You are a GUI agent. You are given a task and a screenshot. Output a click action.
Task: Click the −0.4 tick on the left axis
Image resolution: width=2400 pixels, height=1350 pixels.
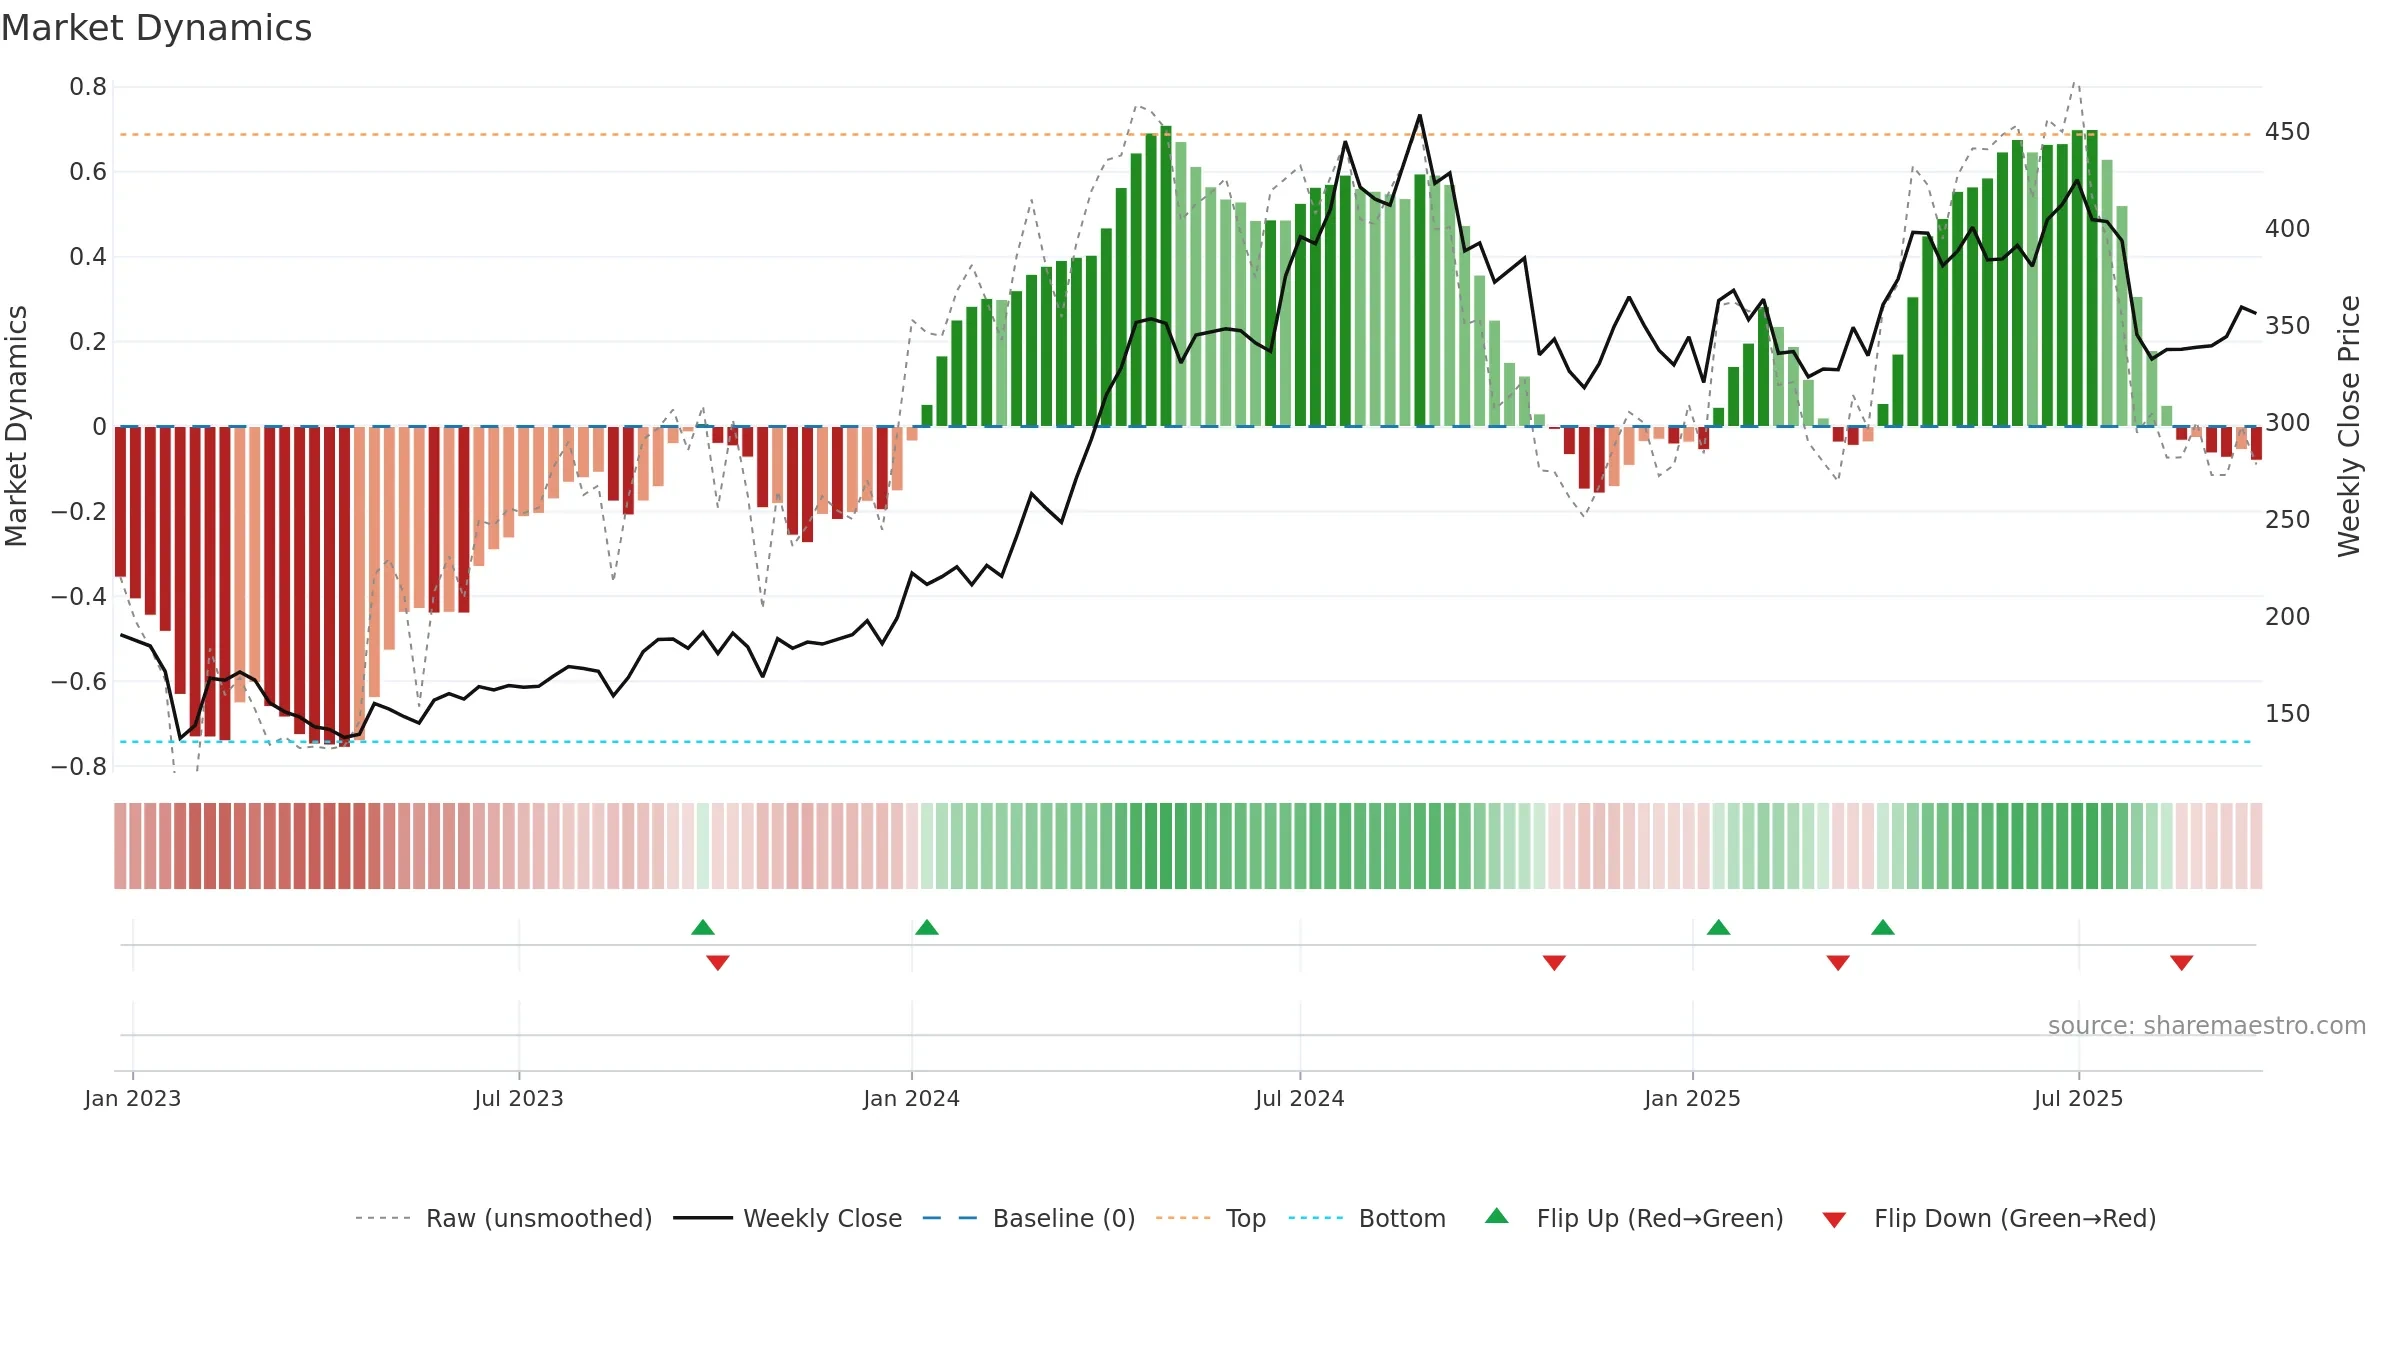(79, 596)
